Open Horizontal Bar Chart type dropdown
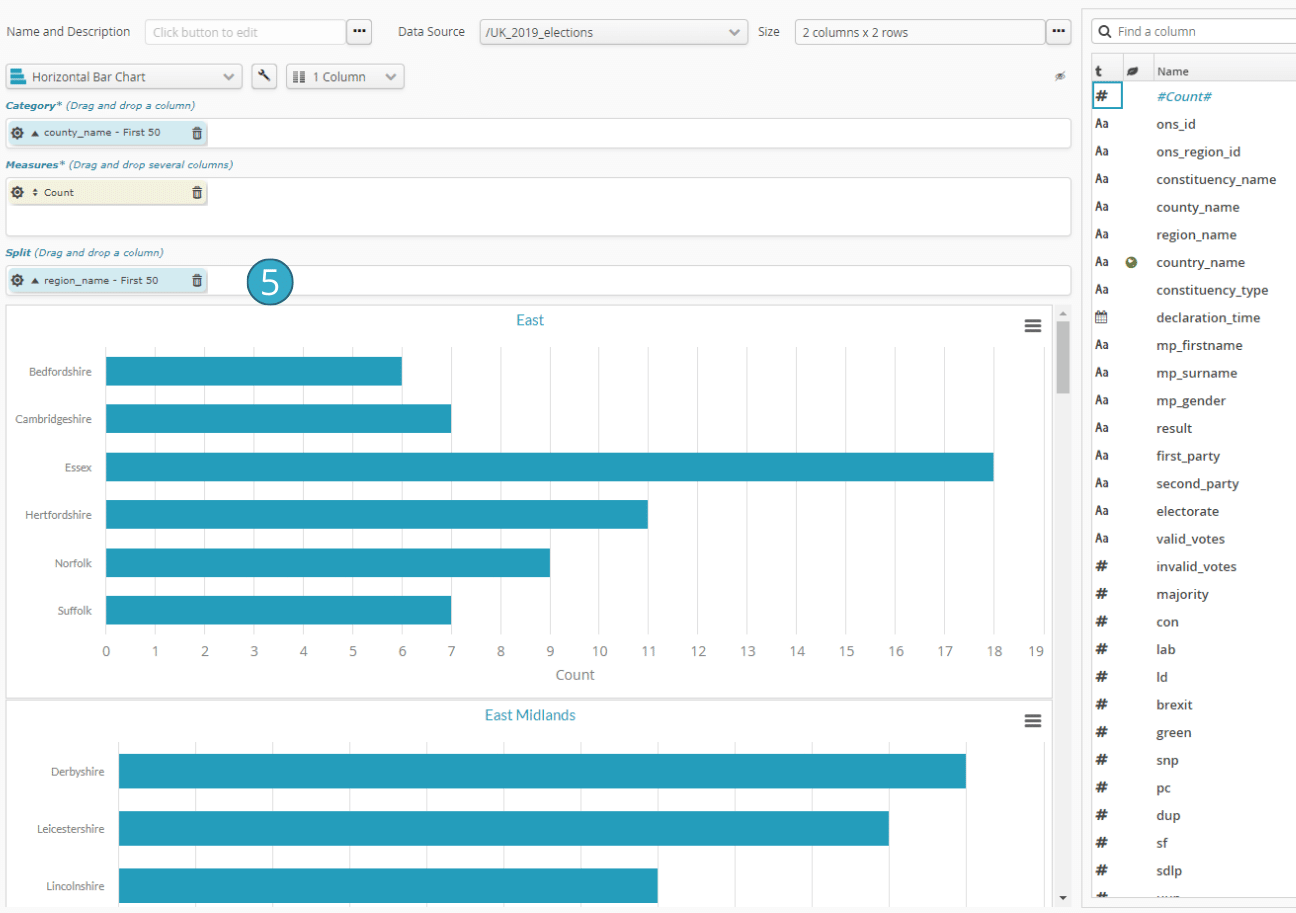1296x913 pixels. (x=124, y=76)
